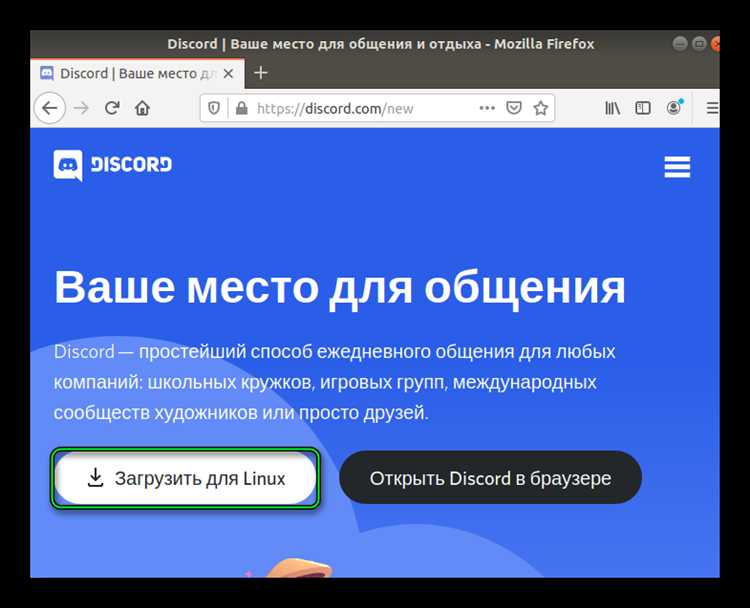750x608 pixels.
Task: Click the Discord logo on the page
Action: [112, 166]
